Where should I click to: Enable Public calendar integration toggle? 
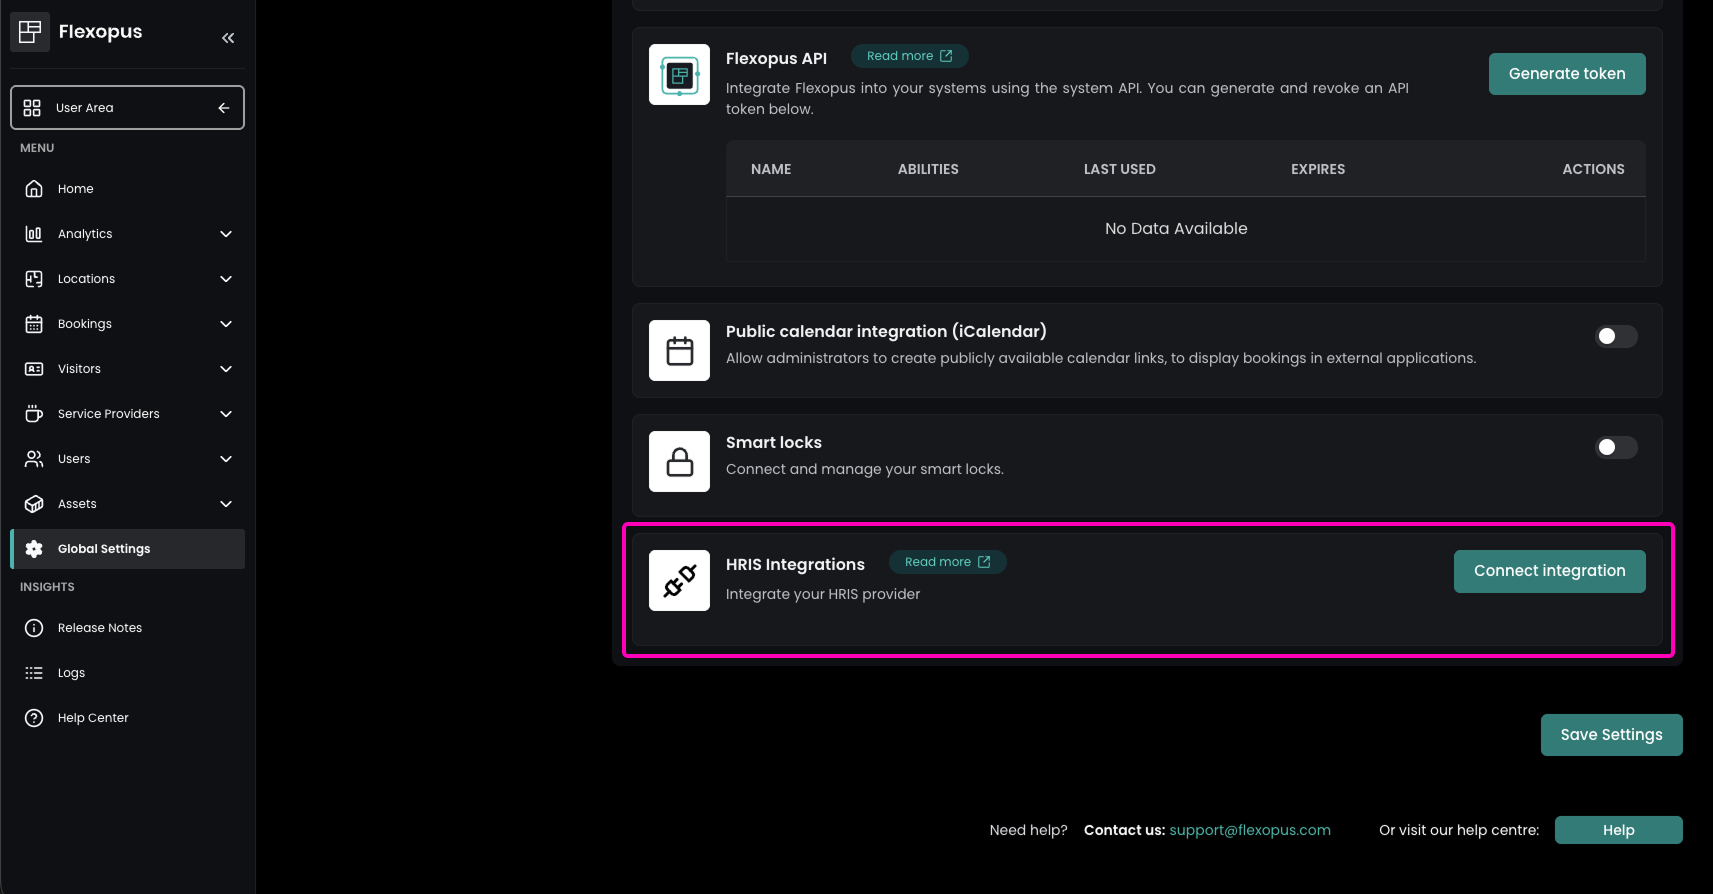(1615, 337)
